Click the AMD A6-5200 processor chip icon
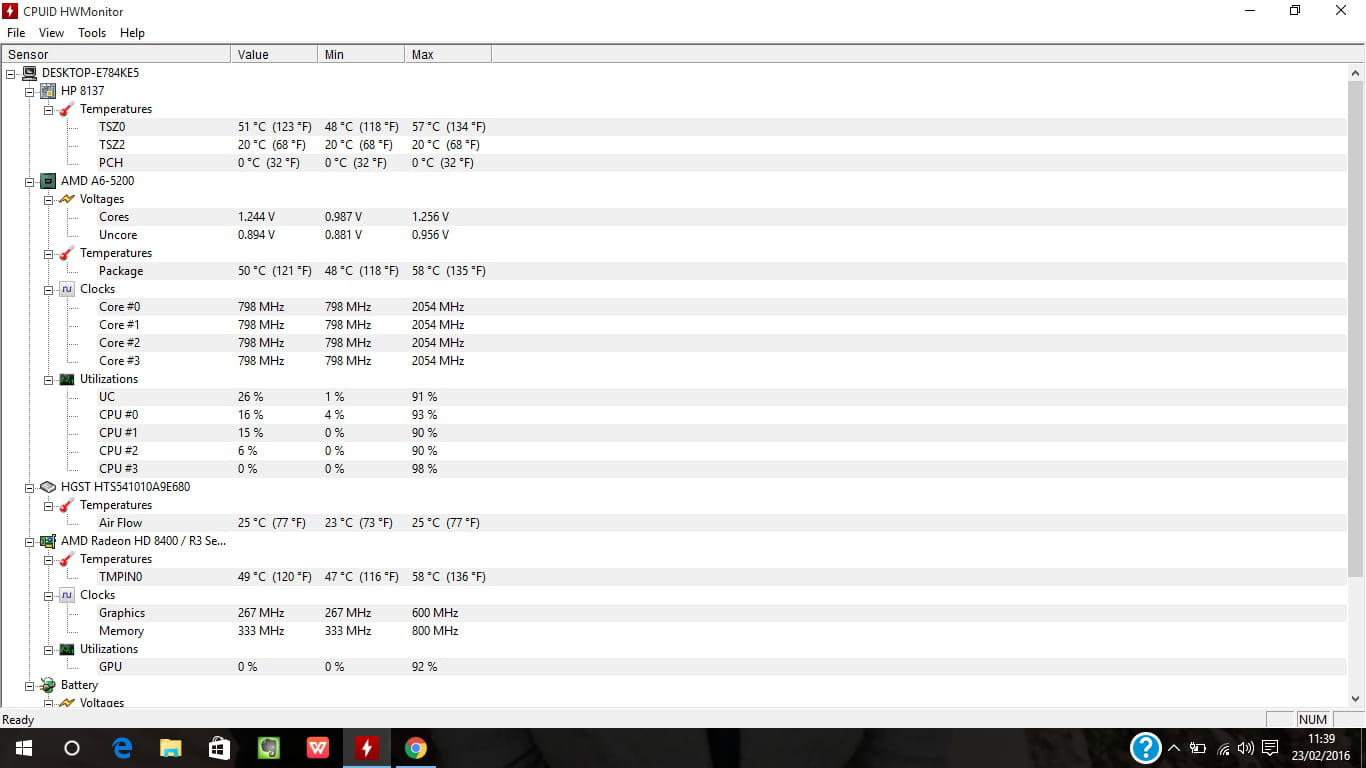The height and width of the screenshot is (768, 1366). [x=47, y=181]
